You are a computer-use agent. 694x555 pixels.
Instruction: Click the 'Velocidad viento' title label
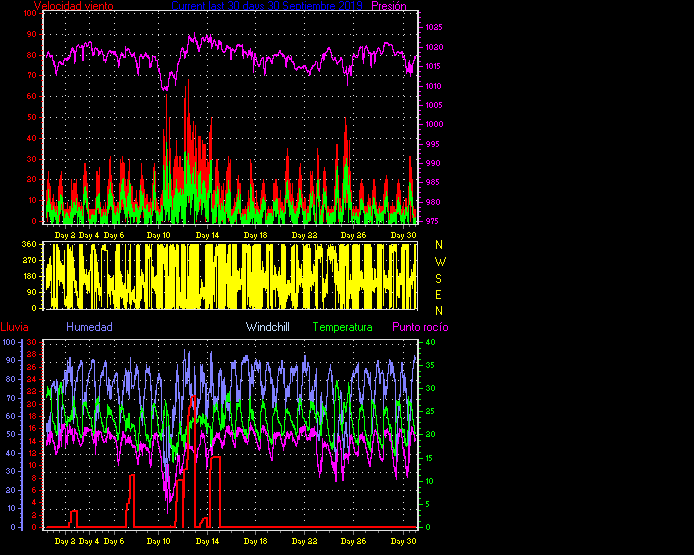point(73,6)
